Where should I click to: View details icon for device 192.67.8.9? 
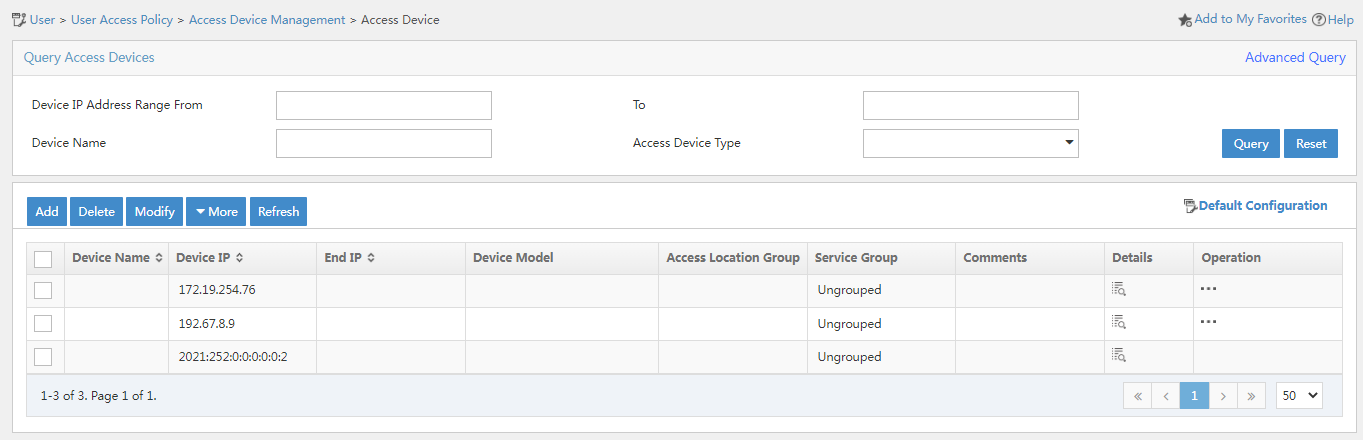[x=1119, y=323]
